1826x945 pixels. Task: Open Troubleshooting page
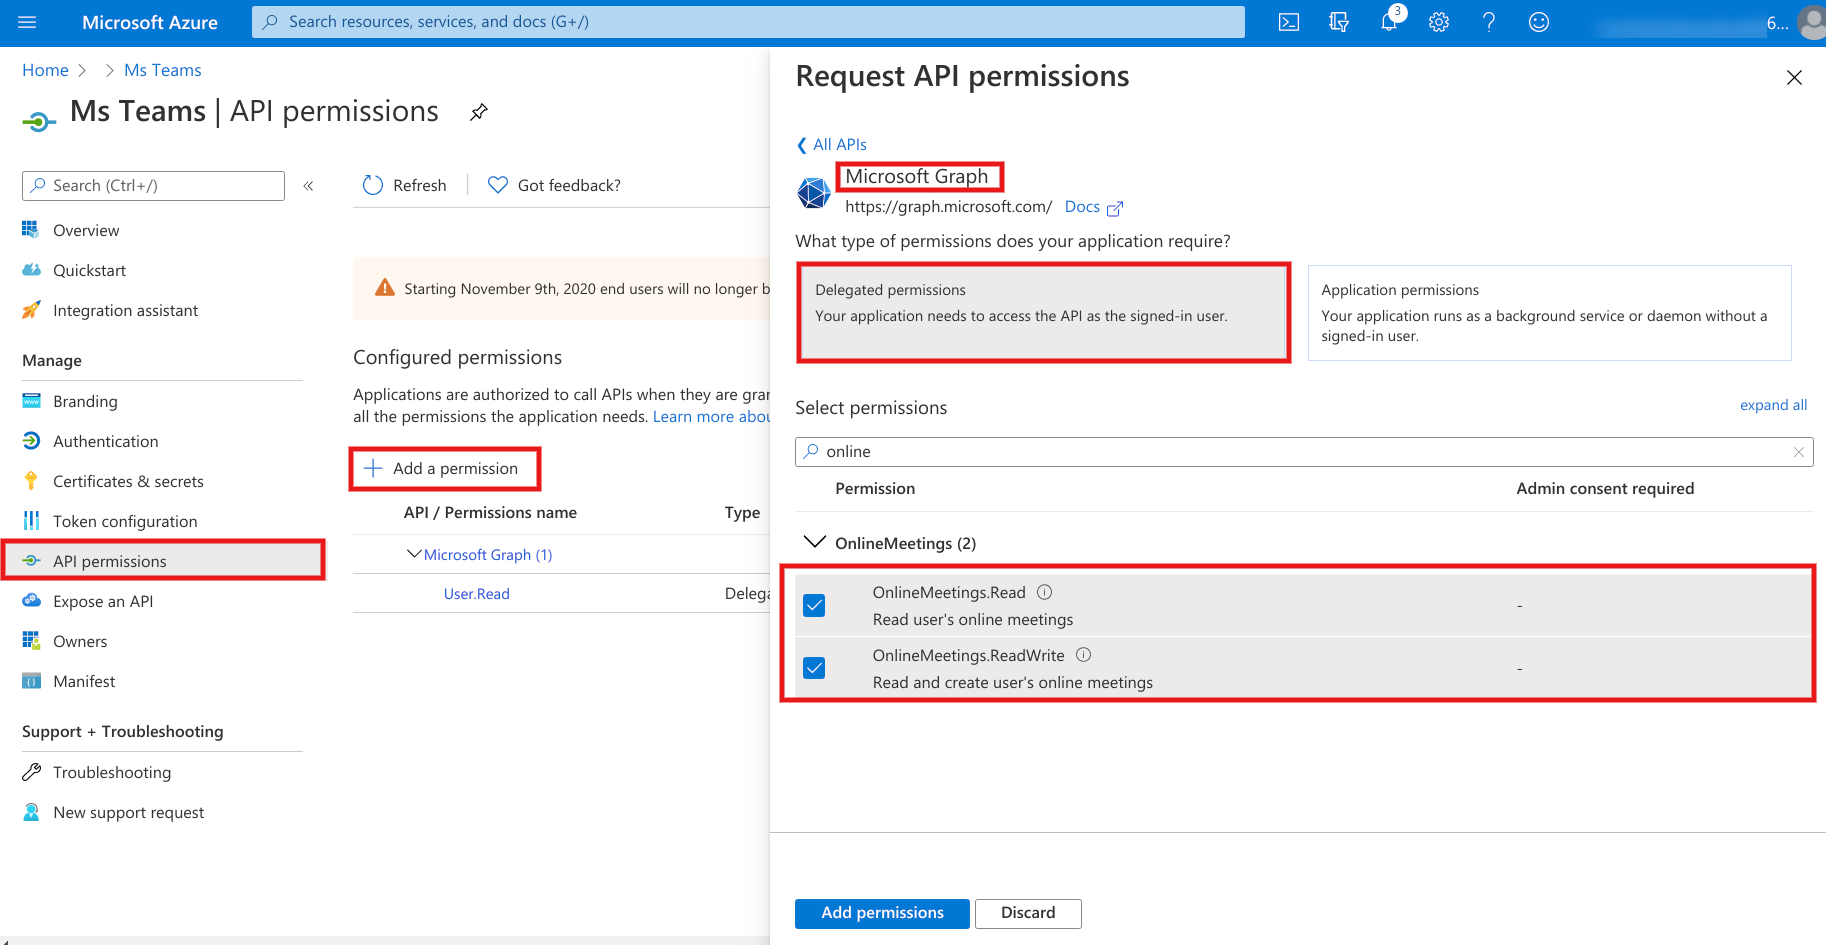click(112, 772)
